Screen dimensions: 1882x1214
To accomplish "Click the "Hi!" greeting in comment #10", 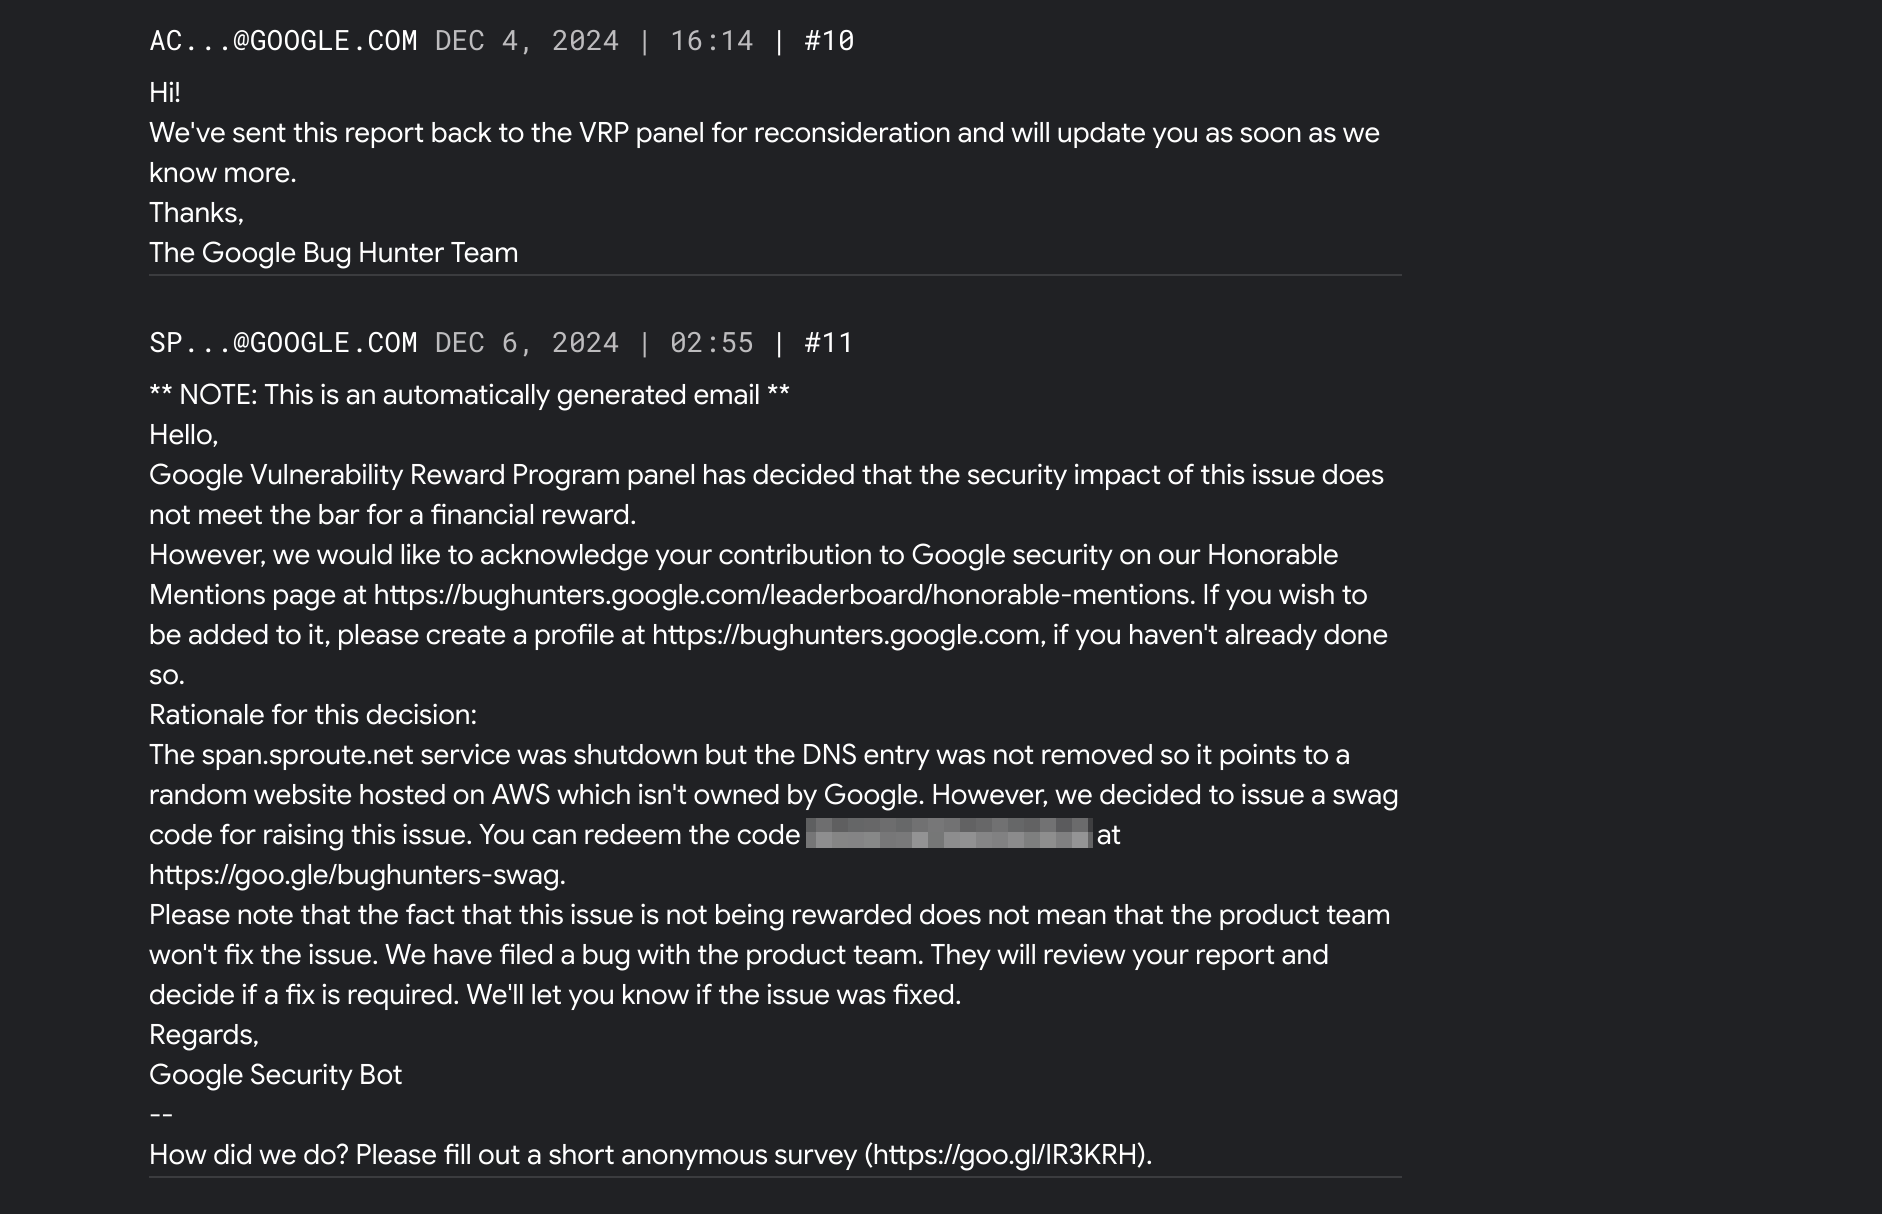I will coord(165,93).
